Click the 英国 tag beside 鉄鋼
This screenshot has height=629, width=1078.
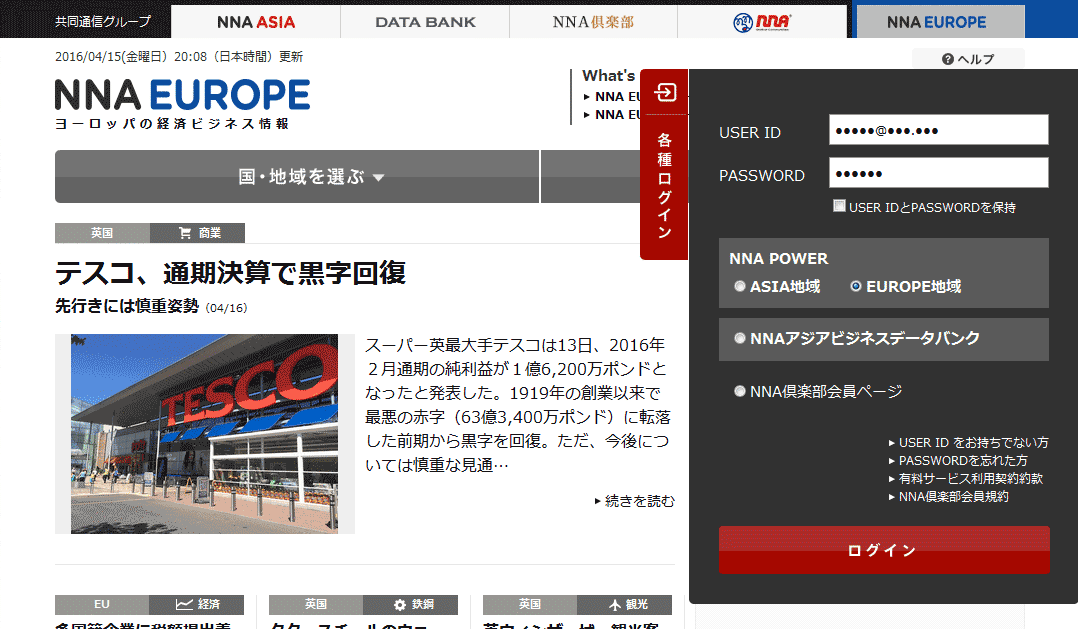pos(316,604)
